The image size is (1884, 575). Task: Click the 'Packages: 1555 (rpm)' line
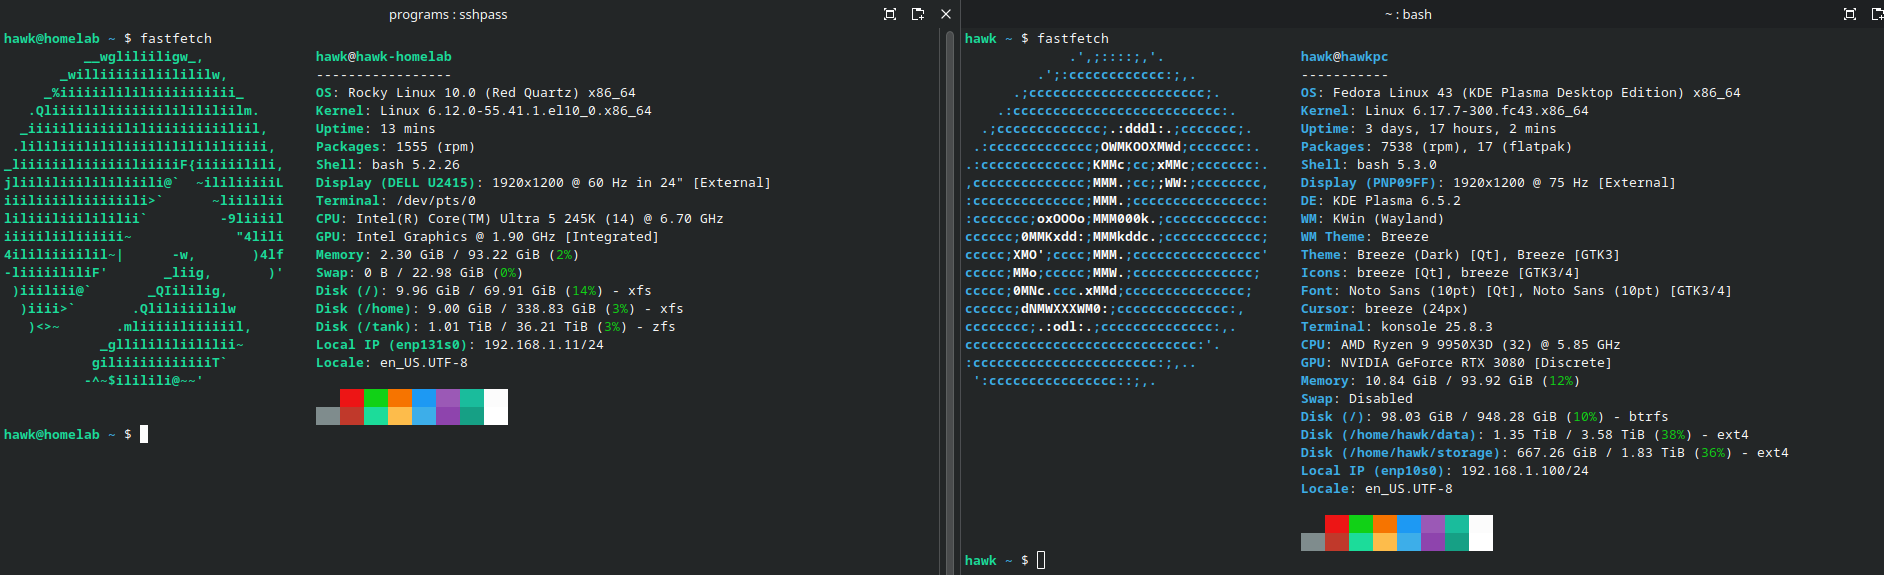[x=396, y=147]
